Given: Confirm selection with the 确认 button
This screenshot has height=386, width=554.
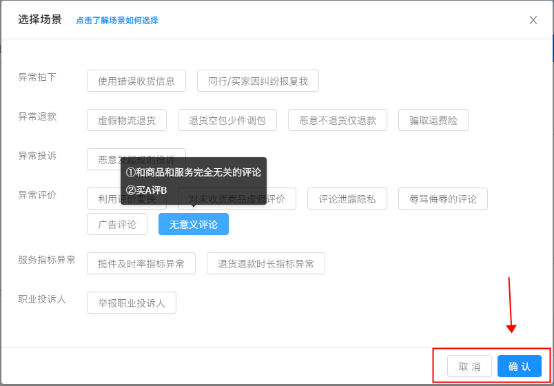Looking at the screenshot, I should [x=519, y=366].
